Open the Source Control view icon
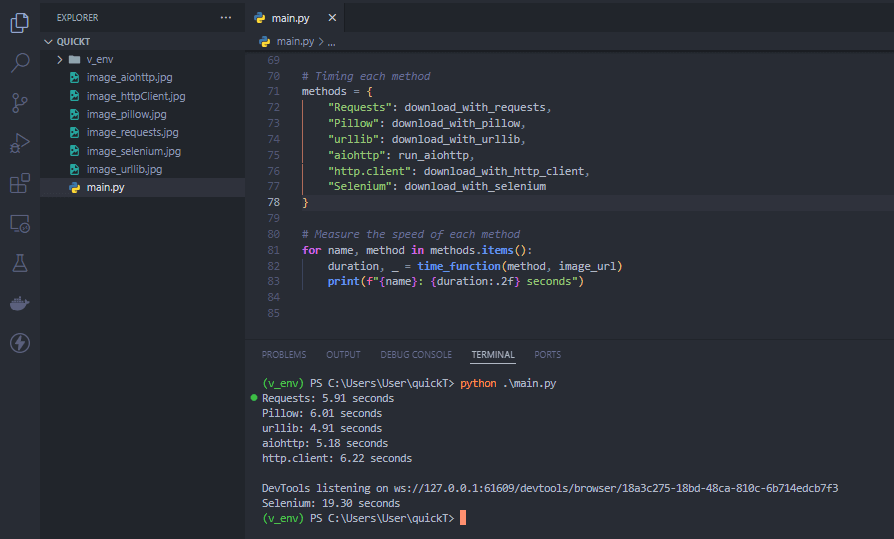894x539 pixels. 20,103
